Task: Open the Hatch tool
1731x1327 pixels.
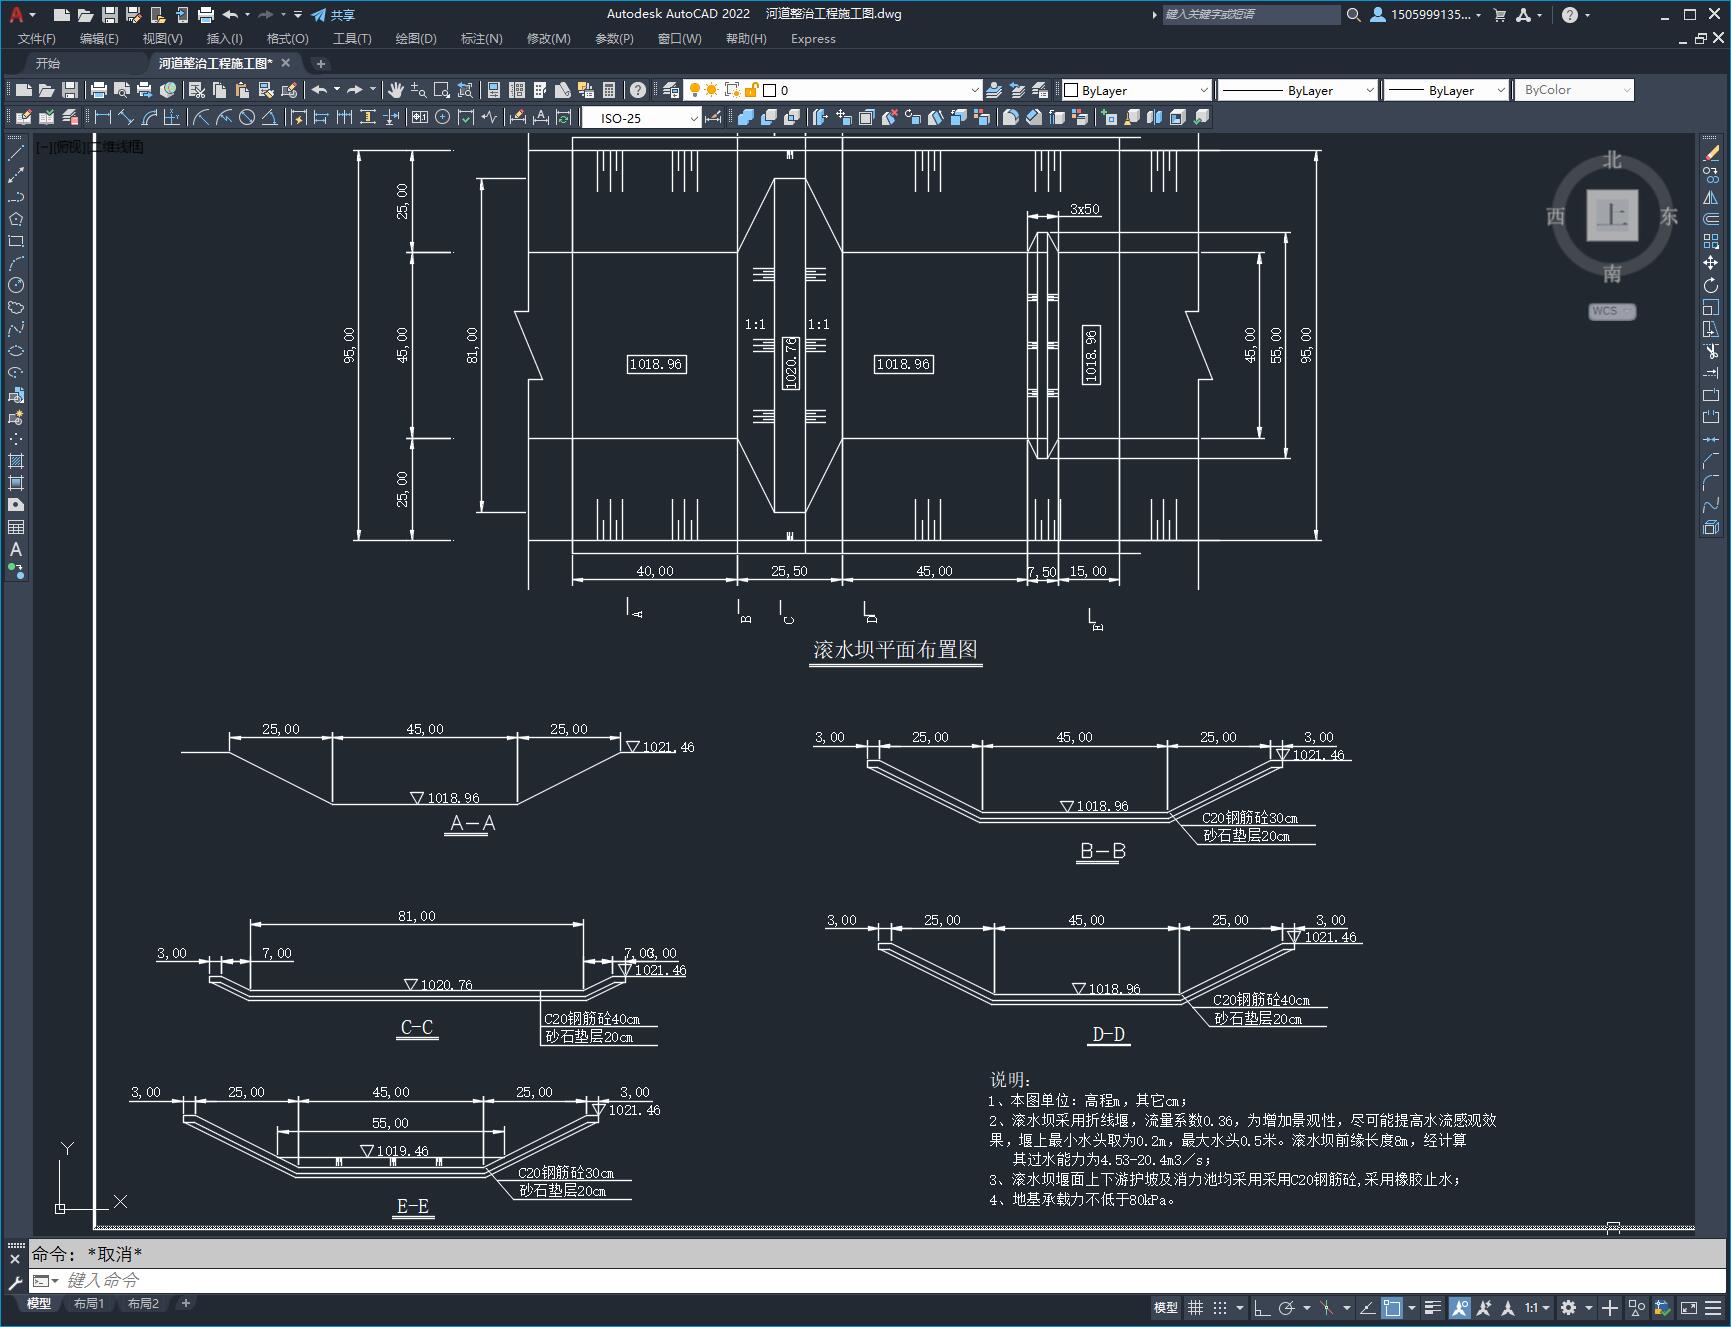Action: pos(16,461)
